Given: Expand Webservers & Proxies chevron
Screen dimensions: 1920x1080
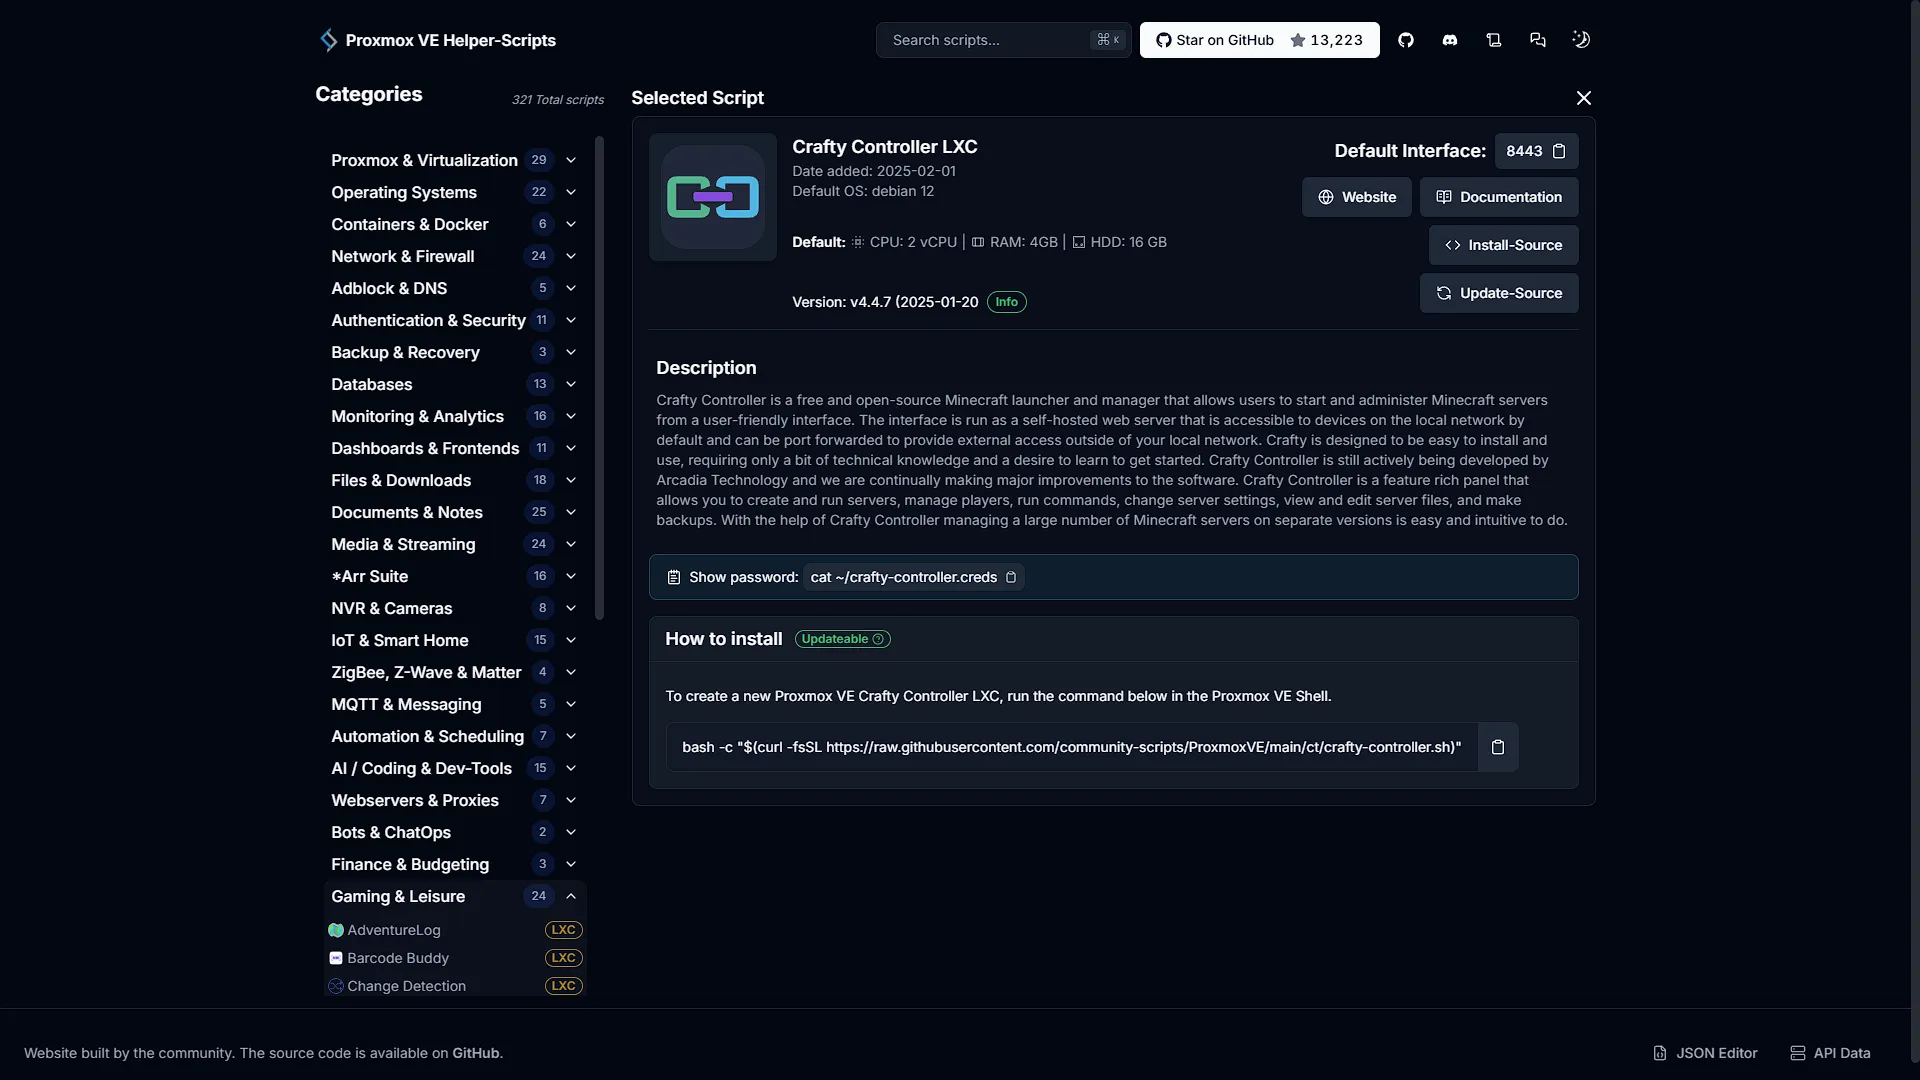Looking at the screenshot, I should (x=571, y=800).
